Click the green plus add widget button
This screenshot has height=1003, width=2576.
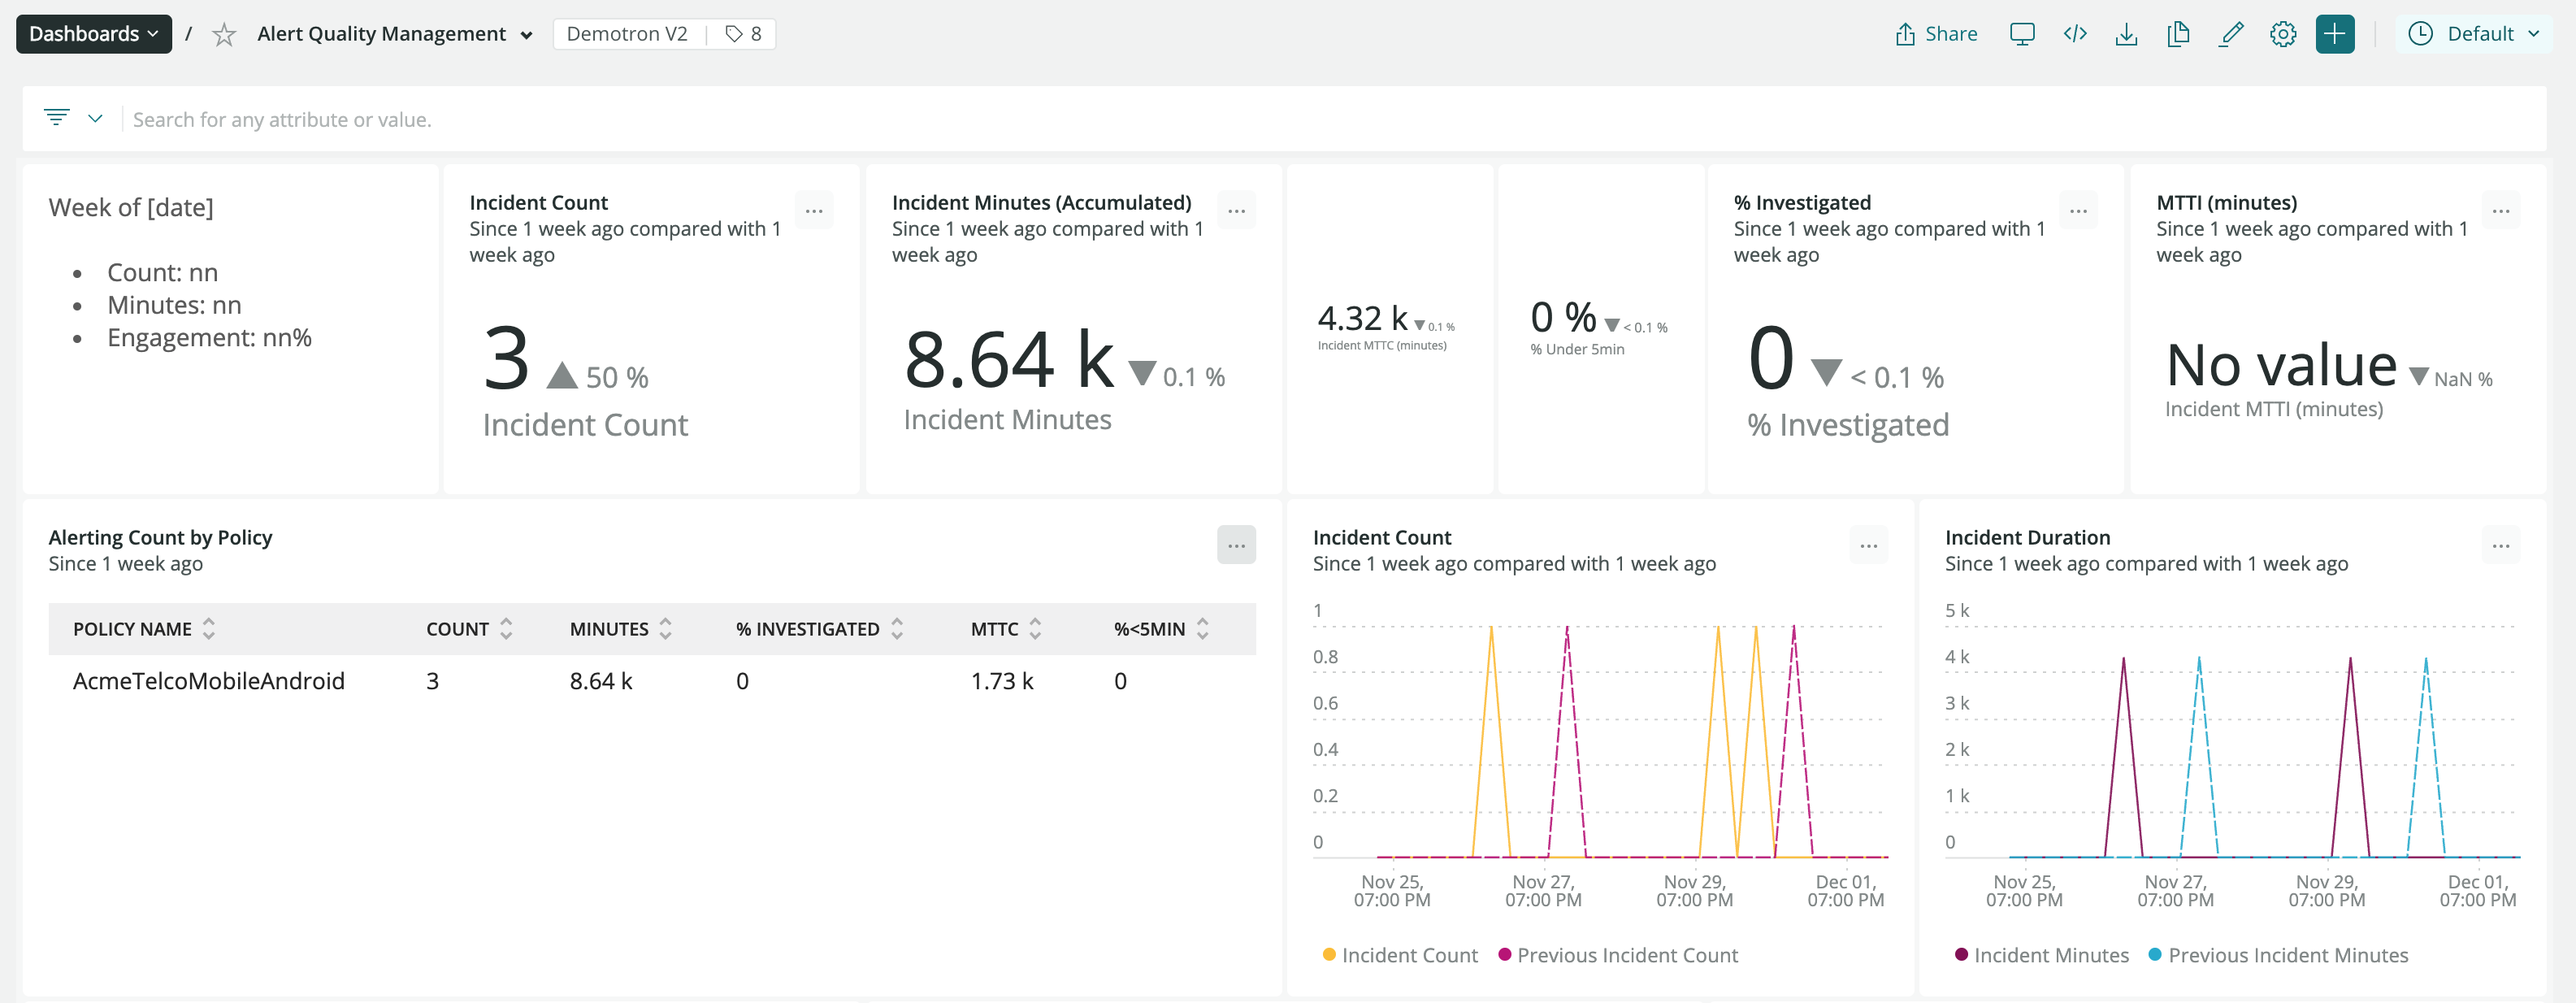pos(2335,34)
